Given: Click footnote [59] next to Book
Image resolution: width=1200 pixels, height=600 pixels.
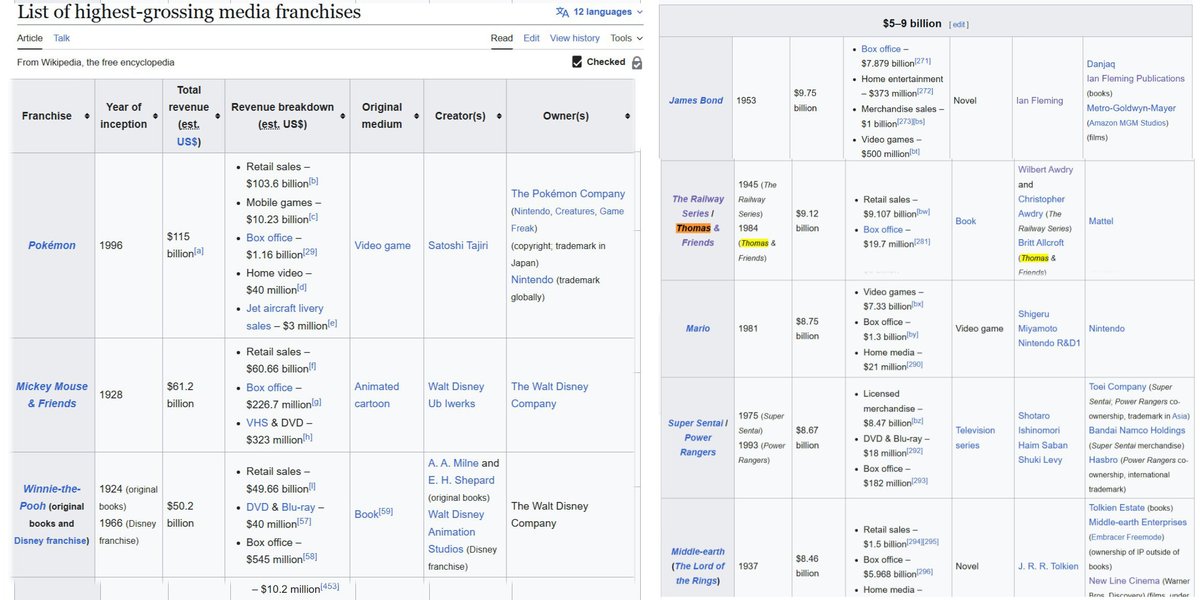Looking at the screenshot, I should click(x=386, y=511).
